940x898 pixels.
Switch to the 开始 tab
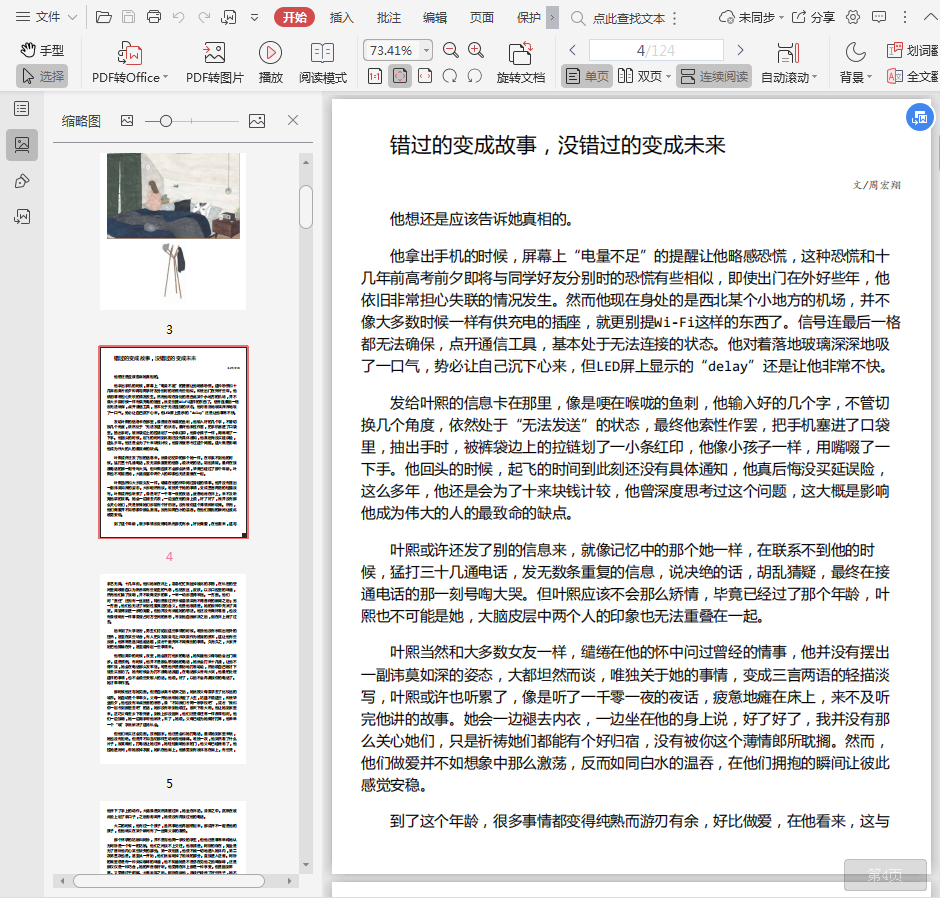point(294,17)
